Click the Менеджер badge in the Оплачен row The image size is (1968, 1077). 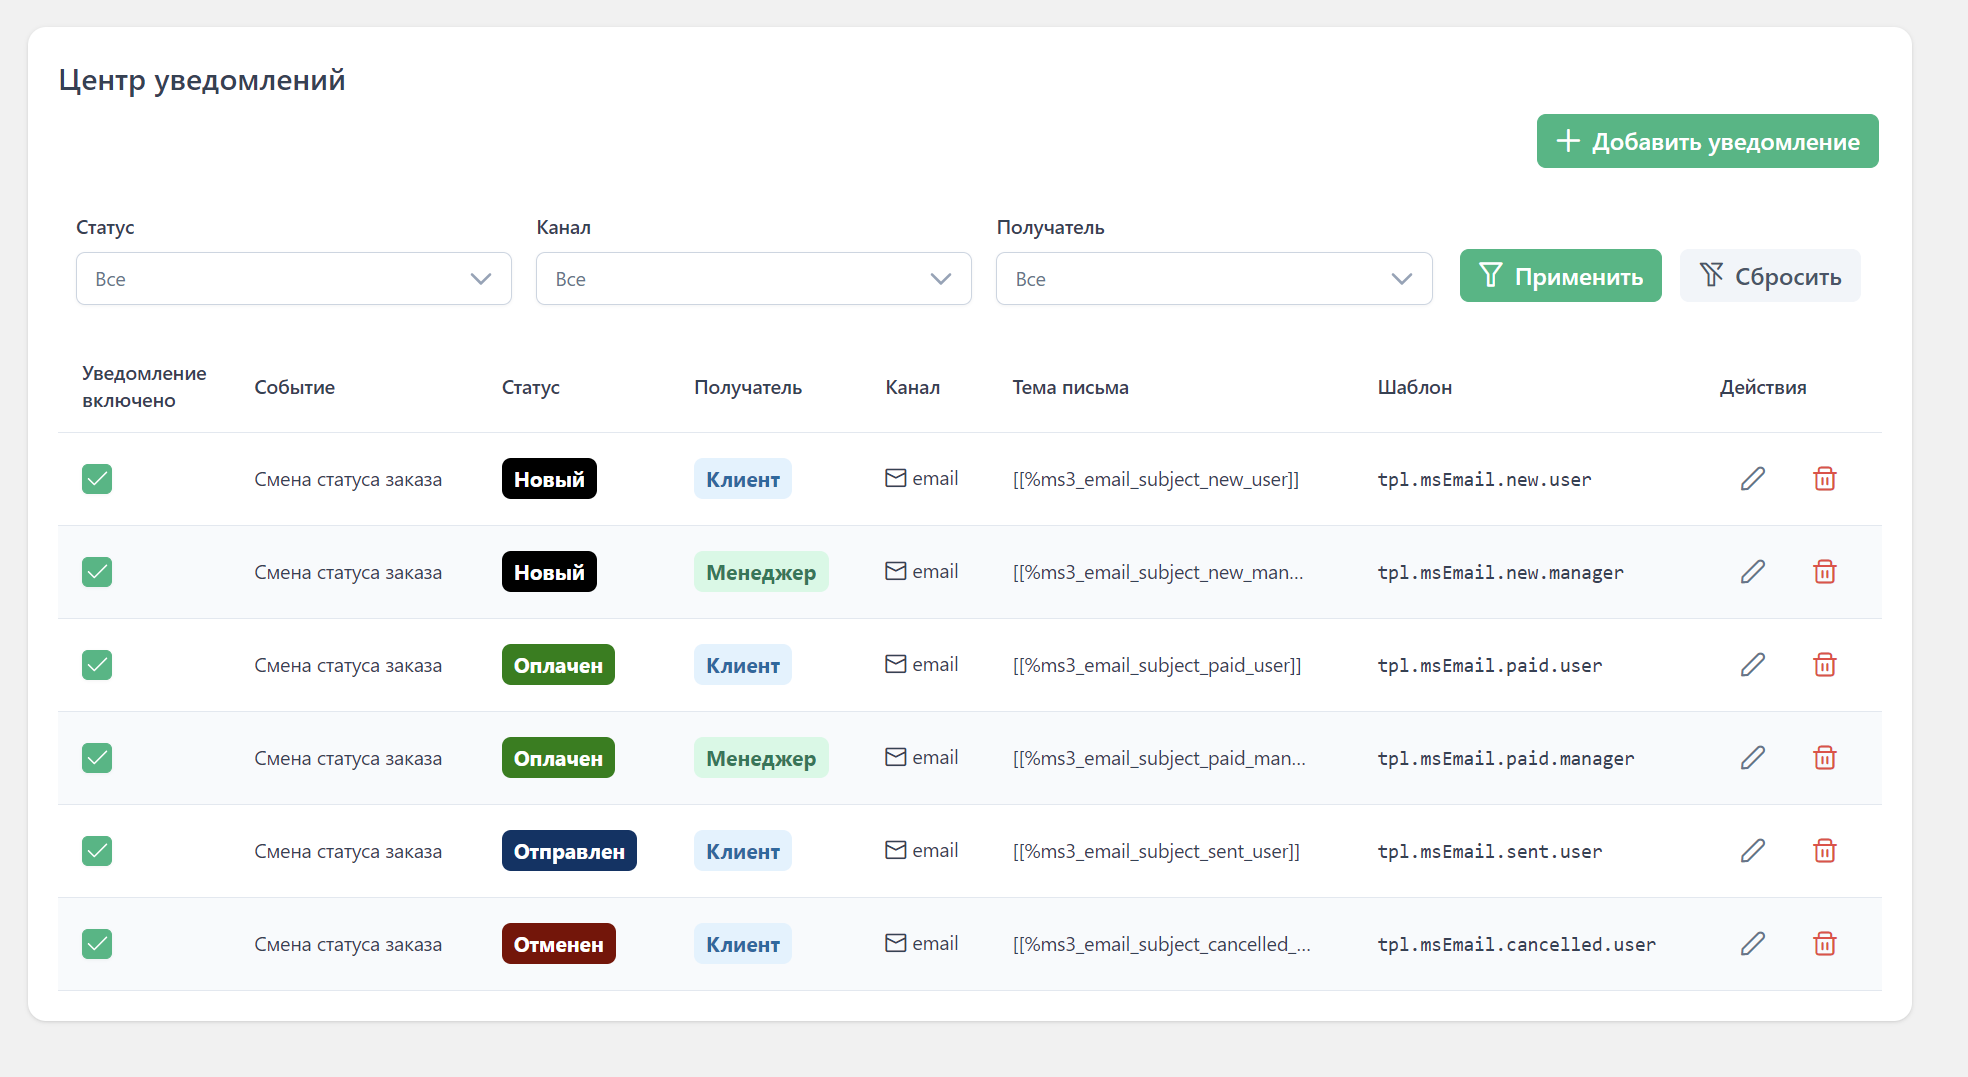click(x=760, y=758)
